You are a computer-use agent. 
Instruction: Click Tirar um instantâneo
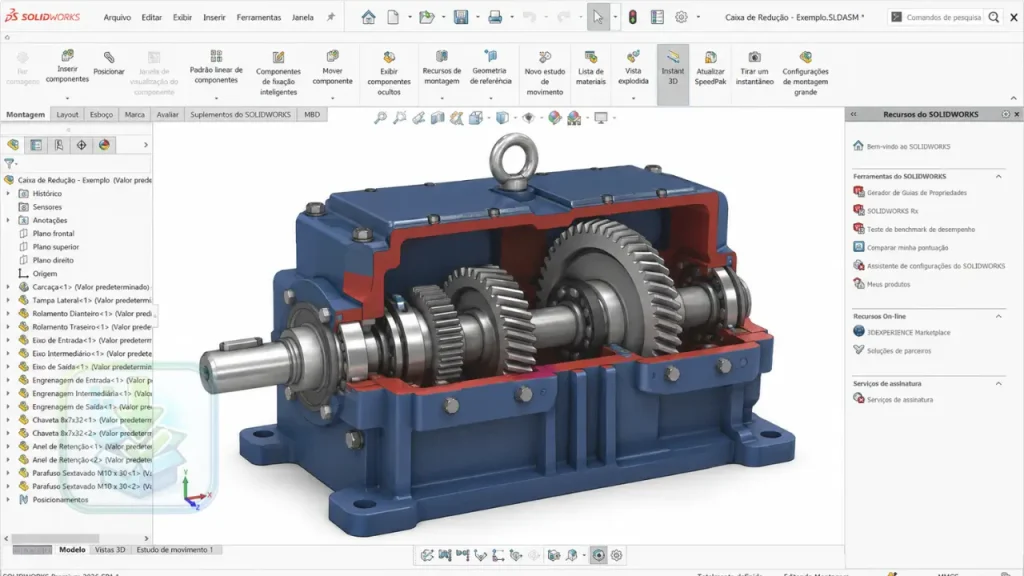(754, 67)
